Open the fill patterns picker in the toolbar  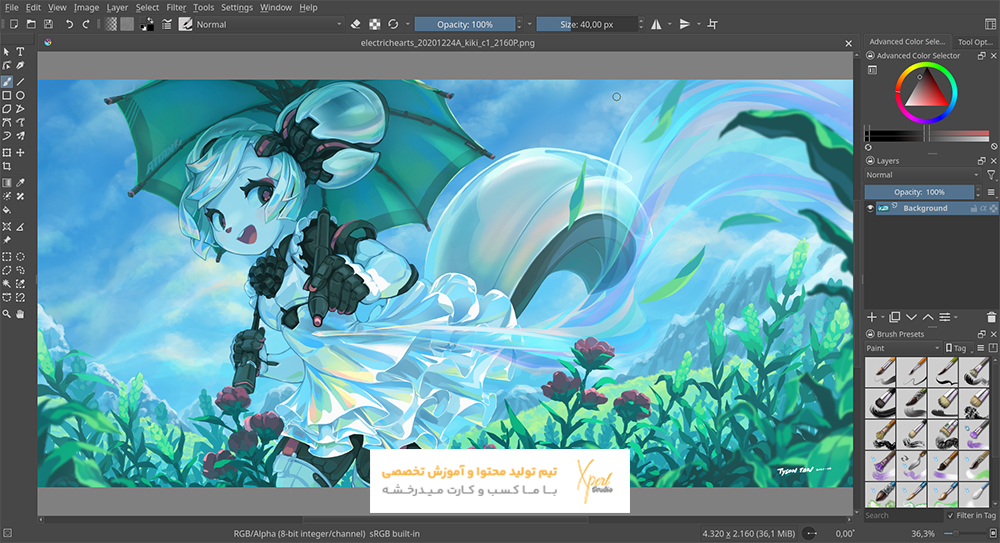[x=128, y=24]
